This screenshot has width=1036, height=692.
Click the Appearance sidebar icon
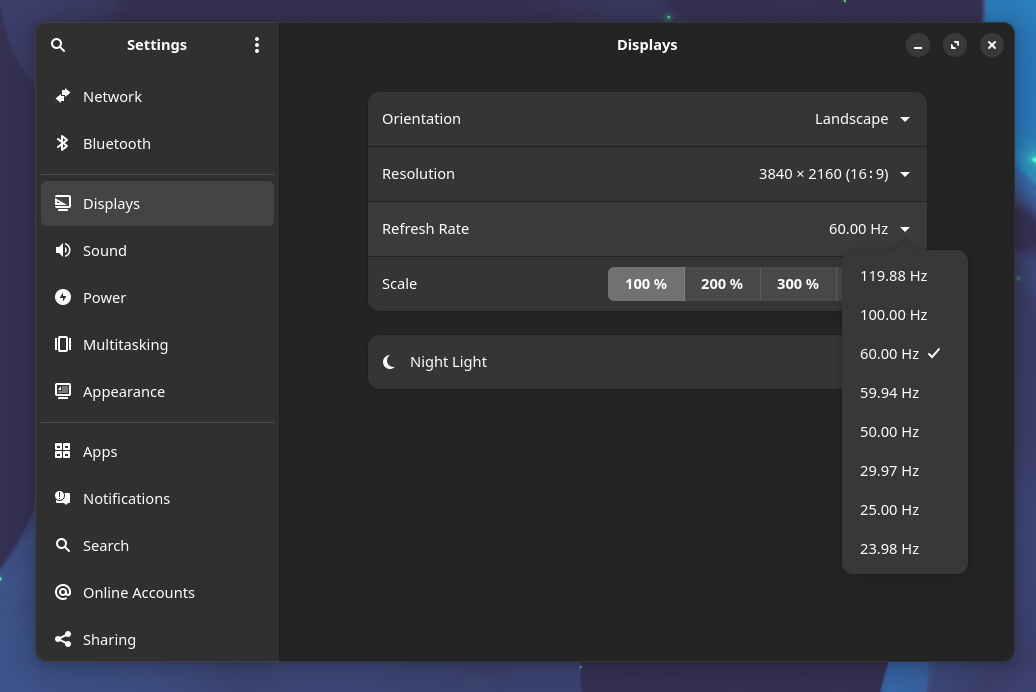(63, 391)
